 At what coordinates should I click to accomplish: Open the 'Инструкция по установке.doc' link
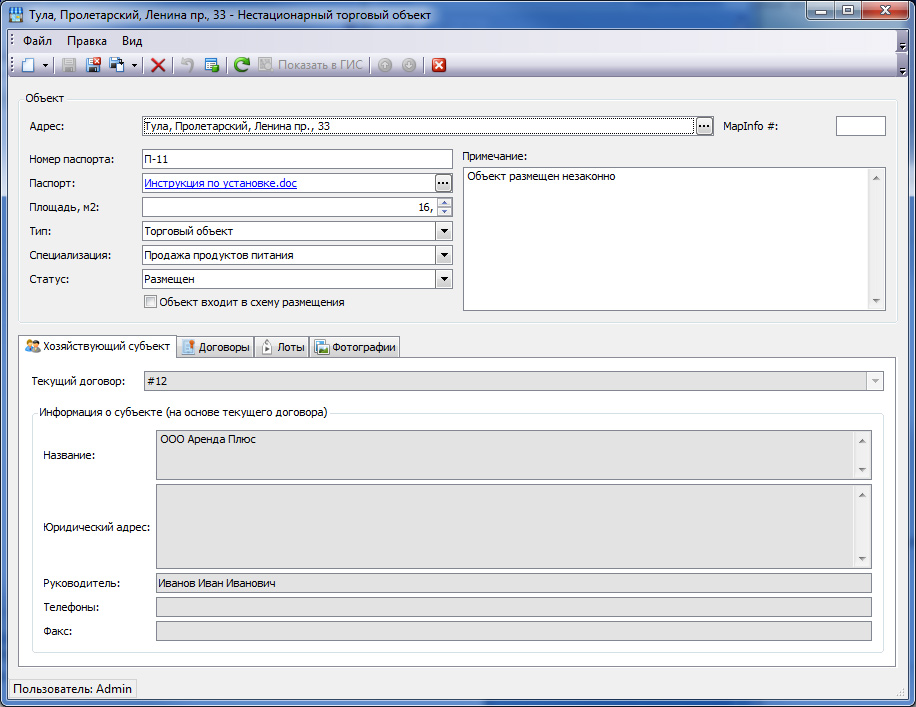click(x=220, y=183)
